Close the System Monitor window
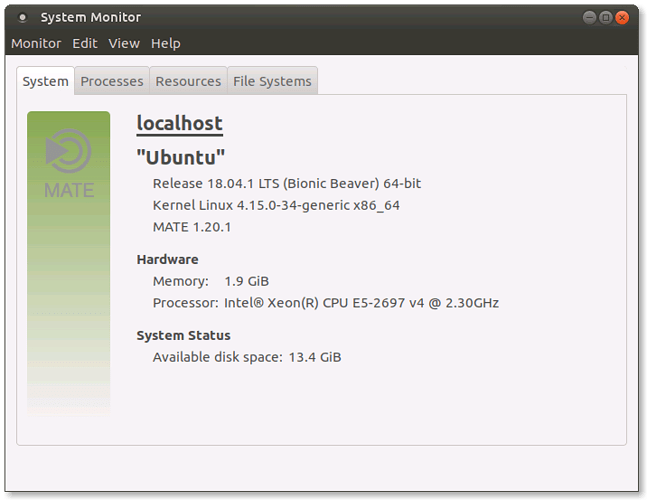 point(622,17)
